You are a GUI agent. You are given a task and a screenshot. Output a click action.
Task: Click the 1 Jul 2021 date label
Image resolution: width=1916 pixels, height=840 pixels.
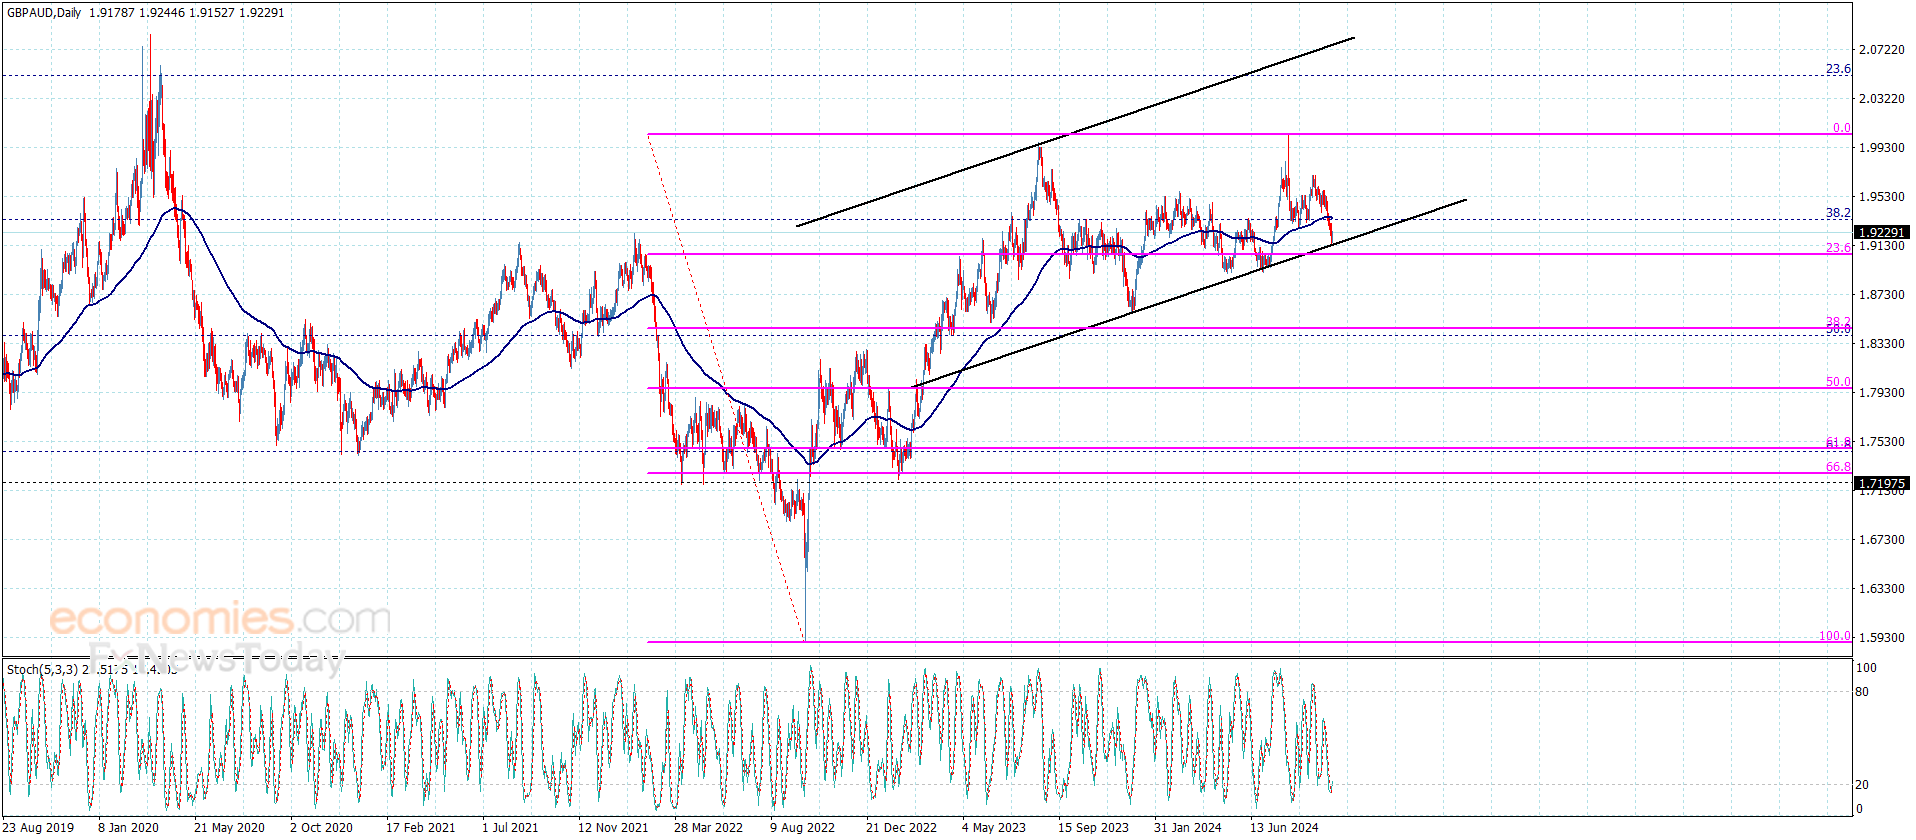(x=510, y=827)
